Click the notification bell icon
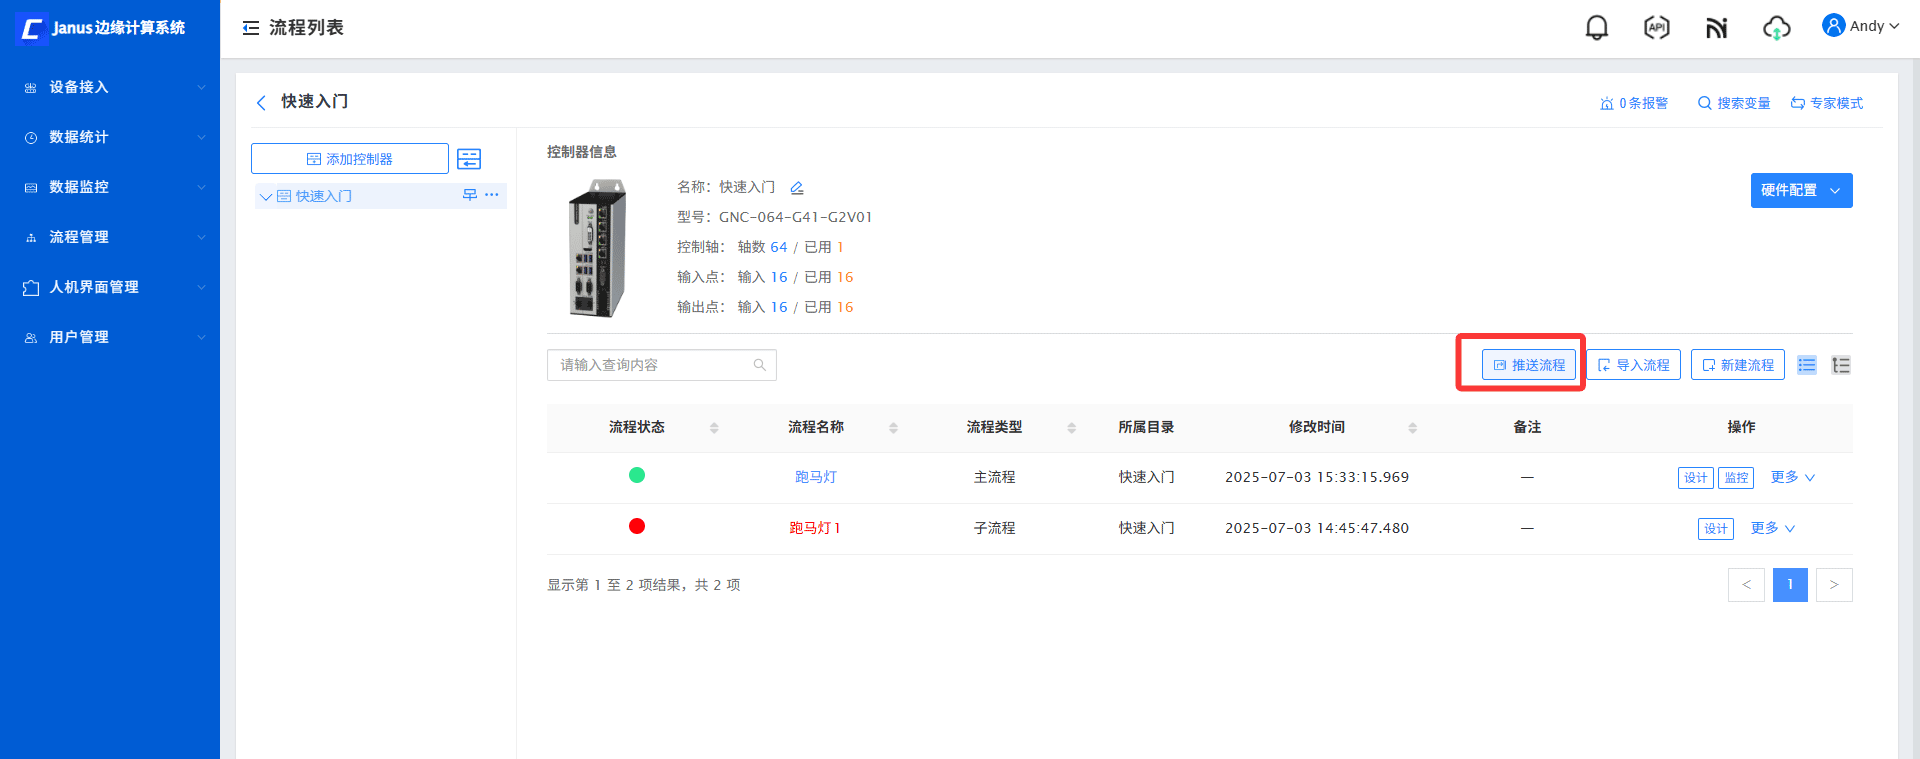The height and width of the screenshot is (759, 1920). (x=1597, y=28)
